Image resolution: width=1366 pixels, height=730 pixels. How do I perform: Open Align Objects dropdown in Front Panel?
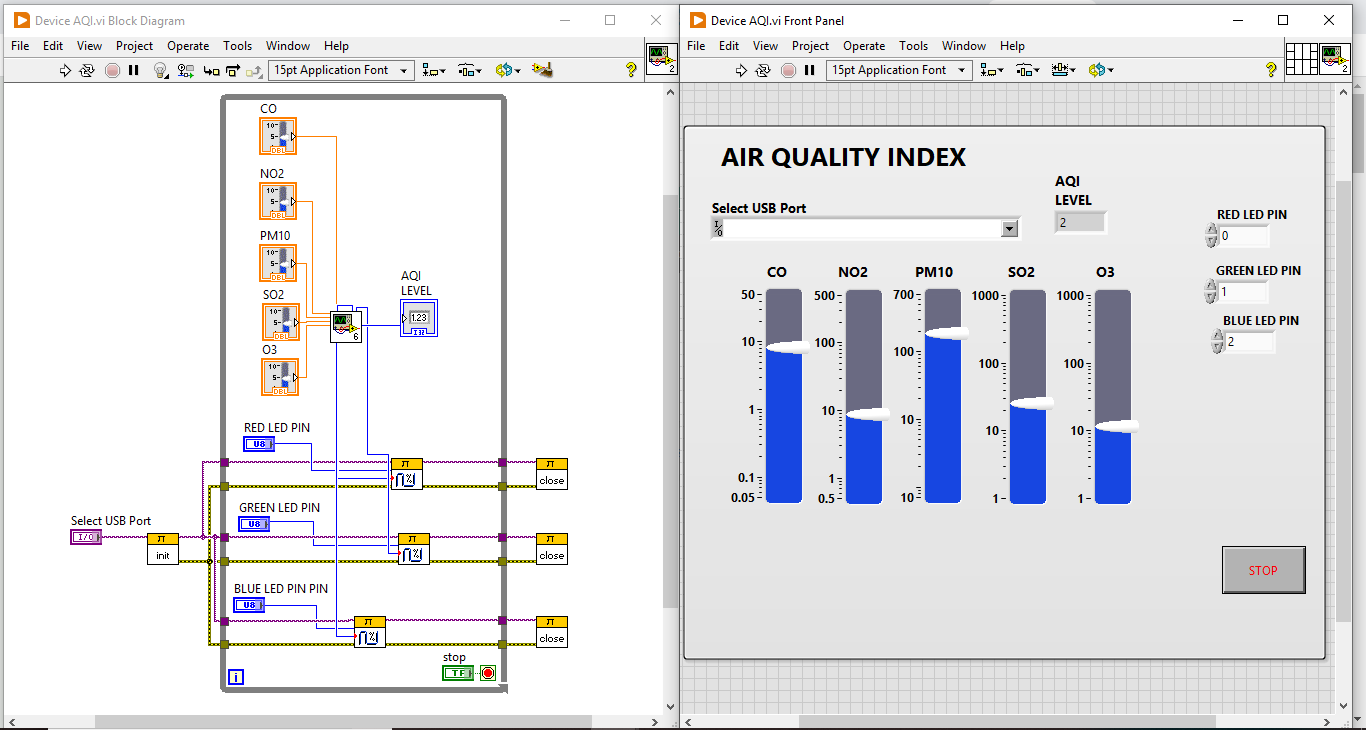[x=992, y=70]
